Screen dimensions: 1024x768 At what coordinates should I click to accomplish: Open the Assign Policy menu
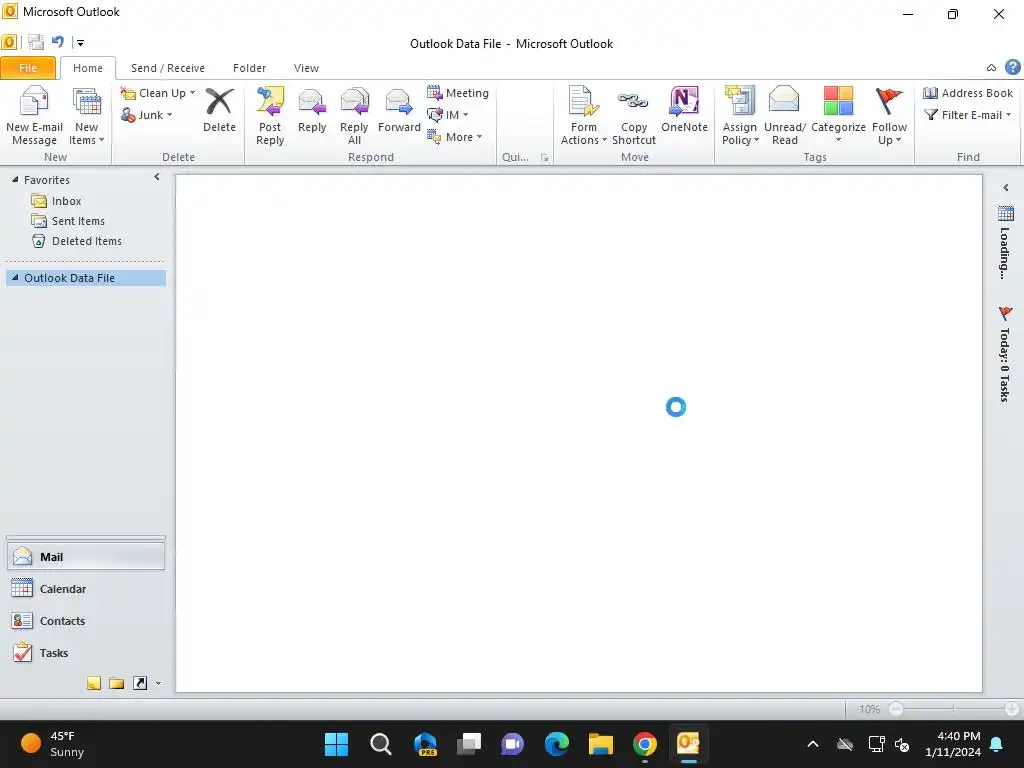739,116
